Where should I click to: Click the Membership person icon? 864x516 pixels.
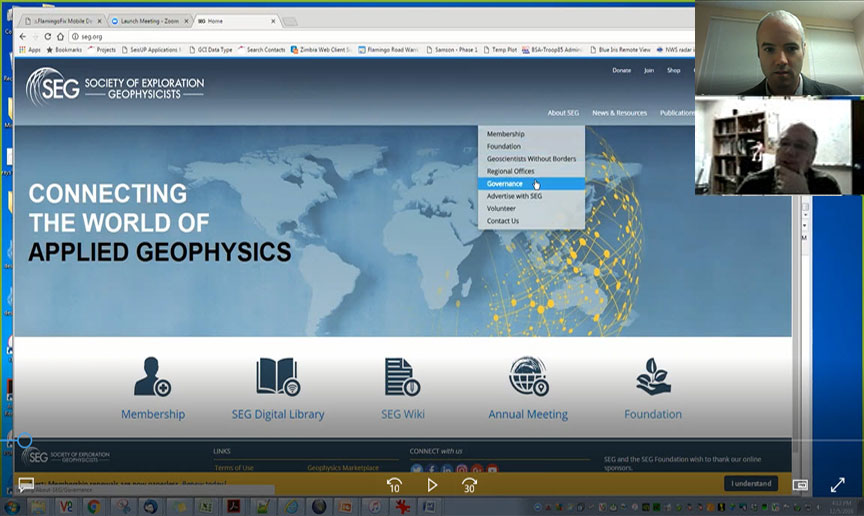(152, 376)
